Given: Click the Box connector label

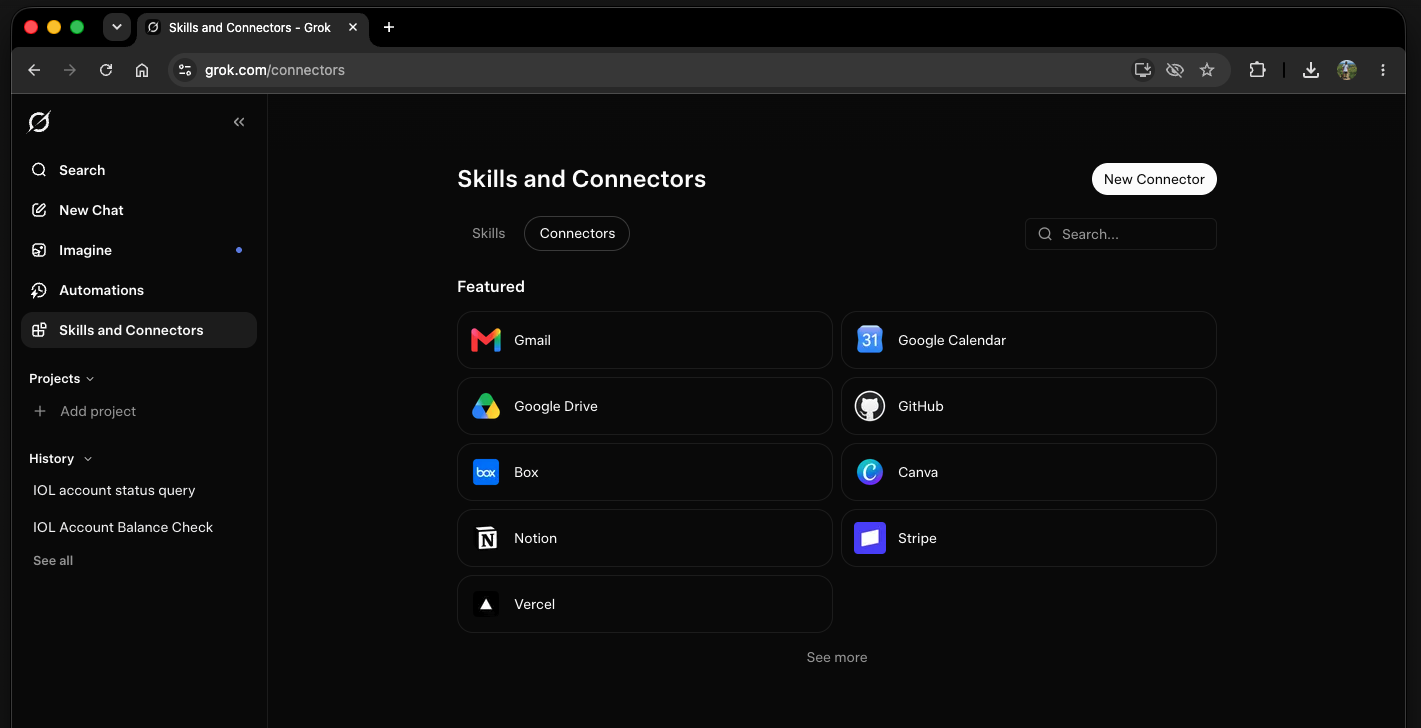Looking at the screenshot, I should 526,472.
